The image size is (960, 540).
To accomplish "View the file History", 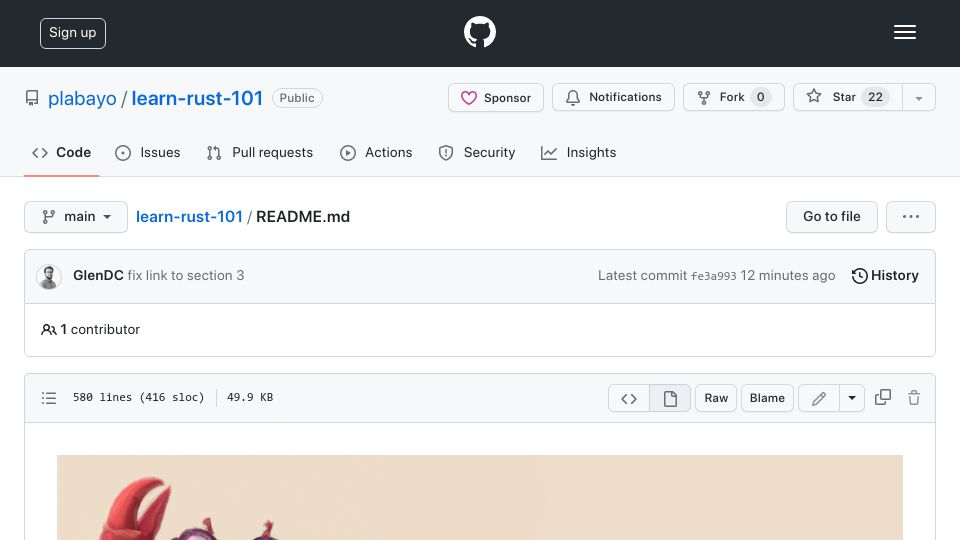I will [885, 276].
